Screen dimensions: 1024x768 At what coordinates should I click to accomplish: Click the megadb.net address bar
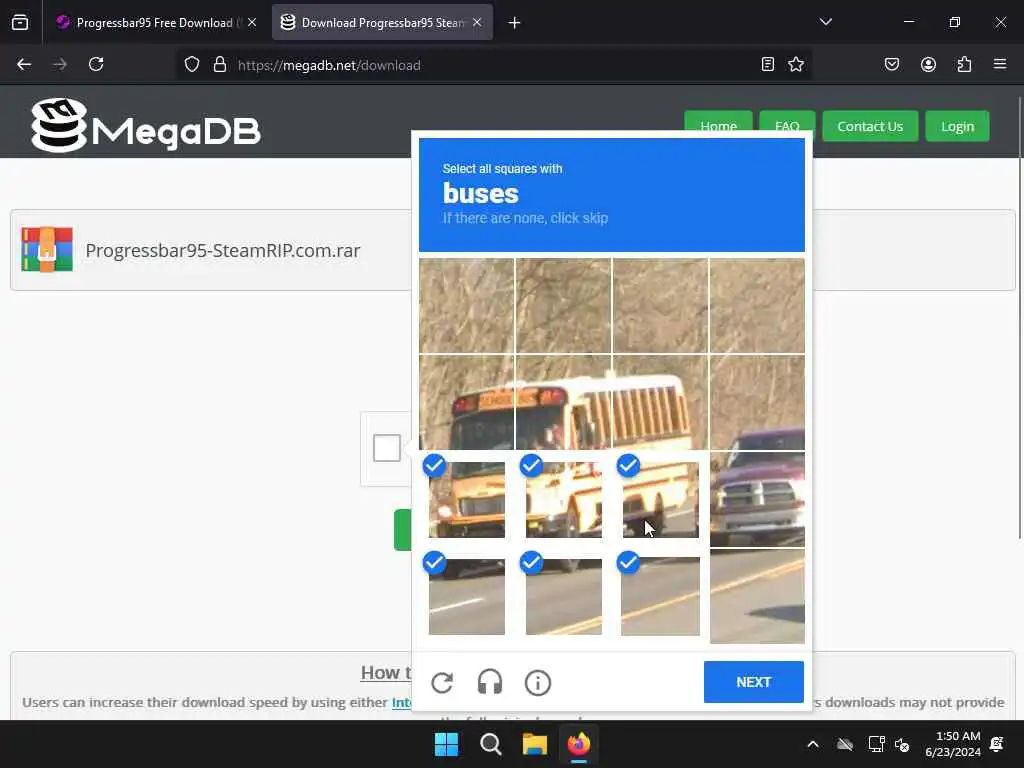pos(493,65)
